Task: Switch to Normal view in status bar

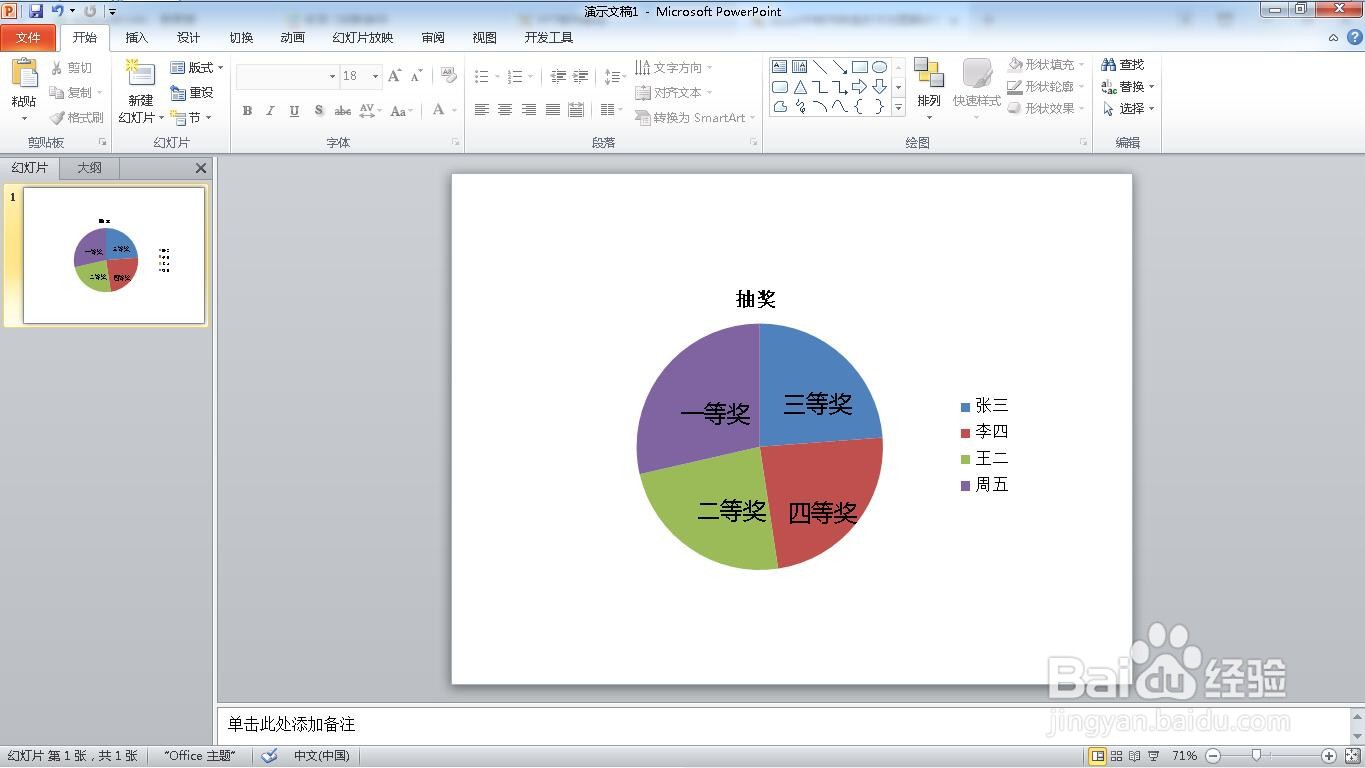Action: point(1098,756)
